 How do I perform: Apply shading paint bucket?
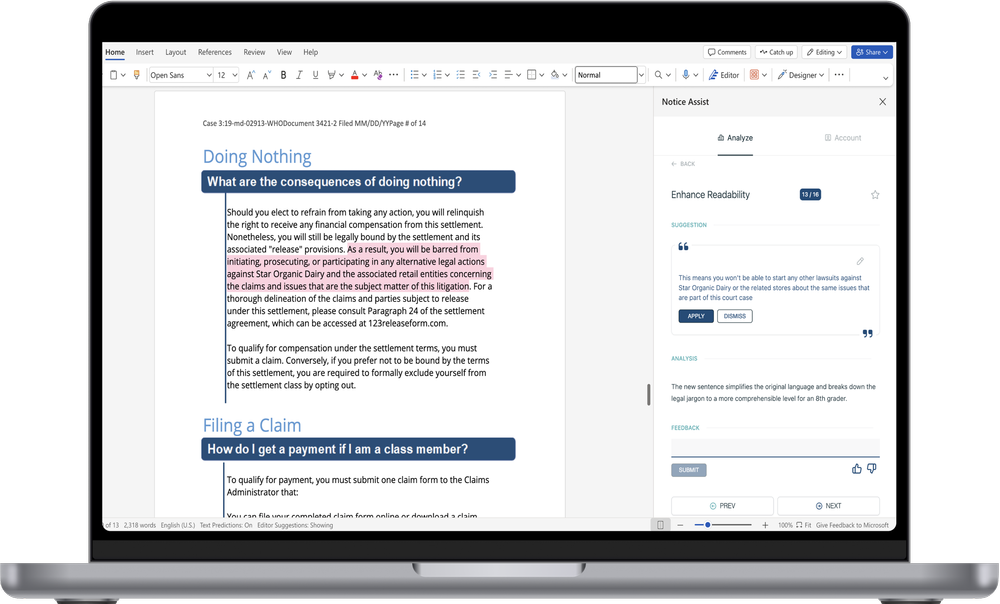click(555, 75)
